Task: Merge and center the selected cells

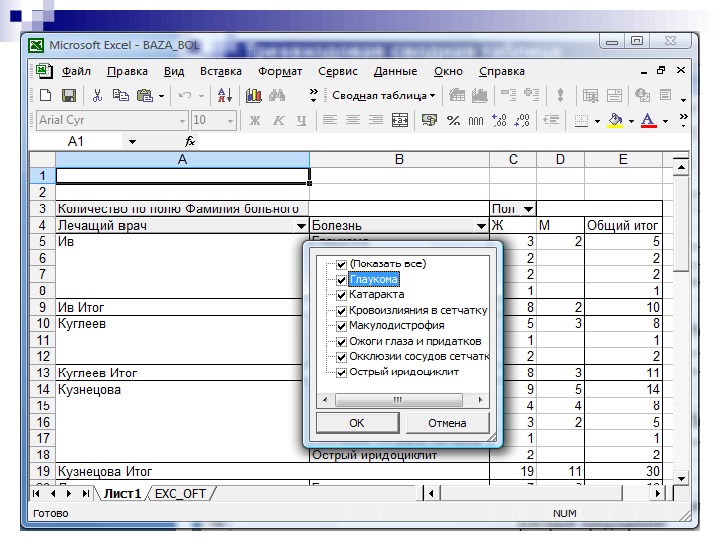Action: pyautogui.click(x=399, y=120)
